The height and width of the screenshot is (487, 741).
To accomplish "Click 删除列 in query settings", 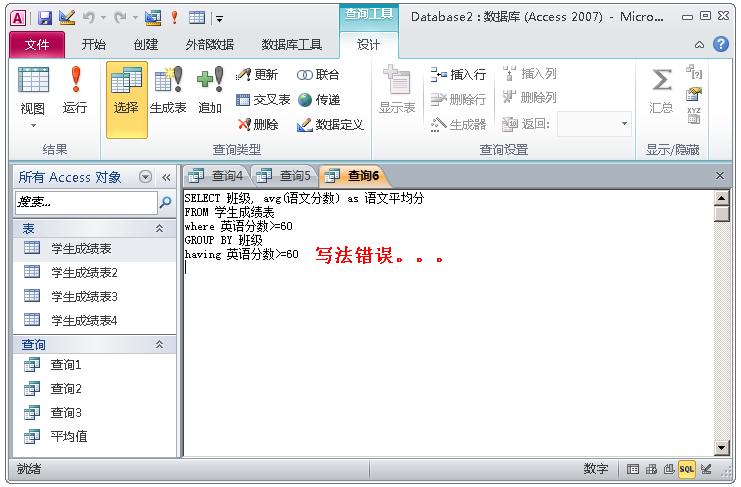I will pyautogui.click(x=529, y=98).
